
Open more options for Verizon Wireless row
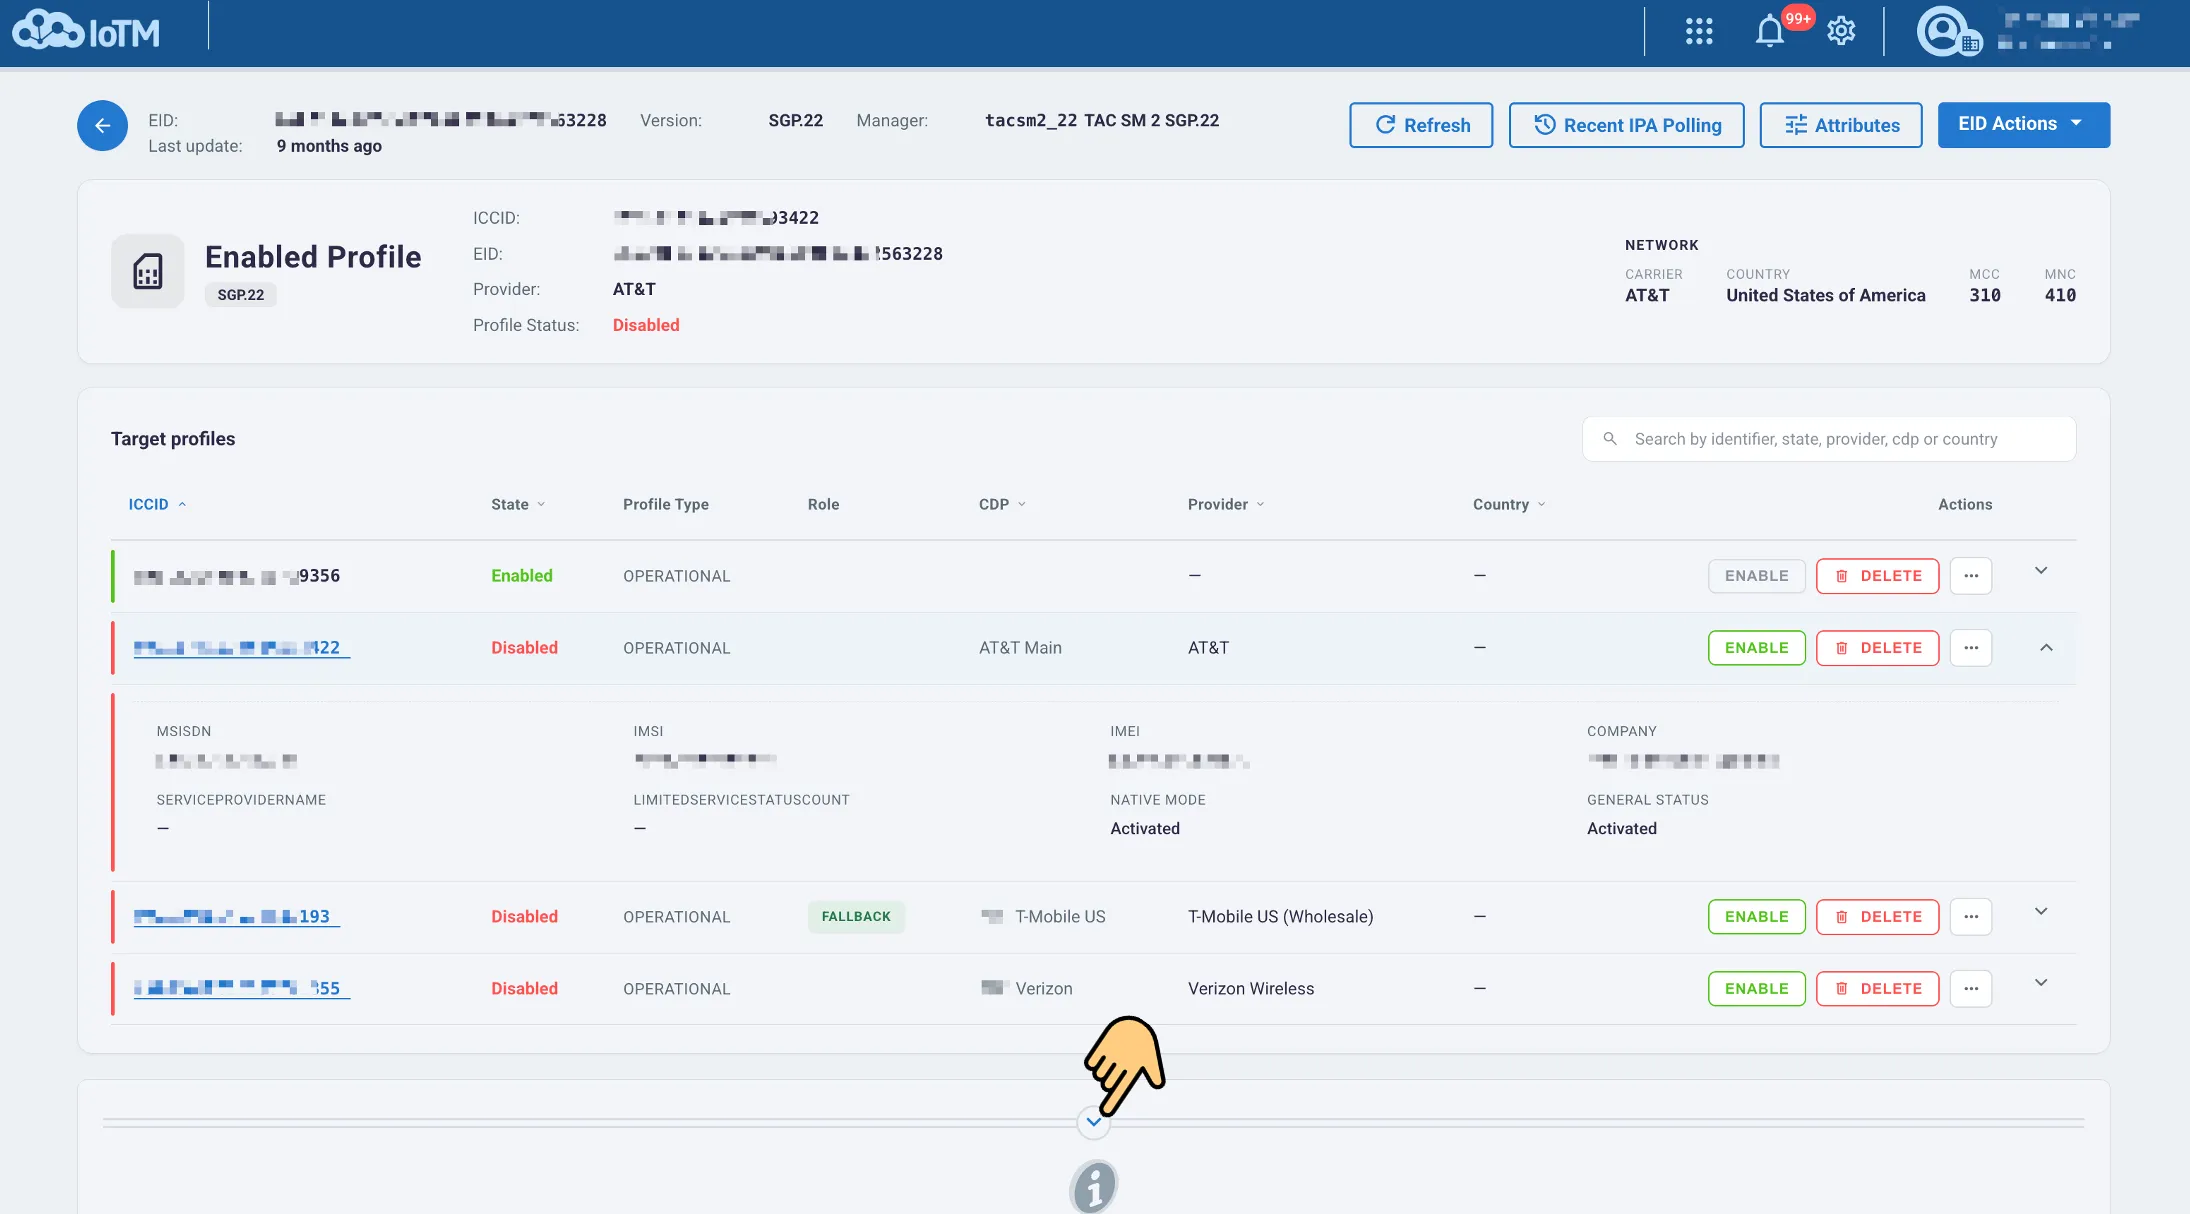pos(1971,989)
